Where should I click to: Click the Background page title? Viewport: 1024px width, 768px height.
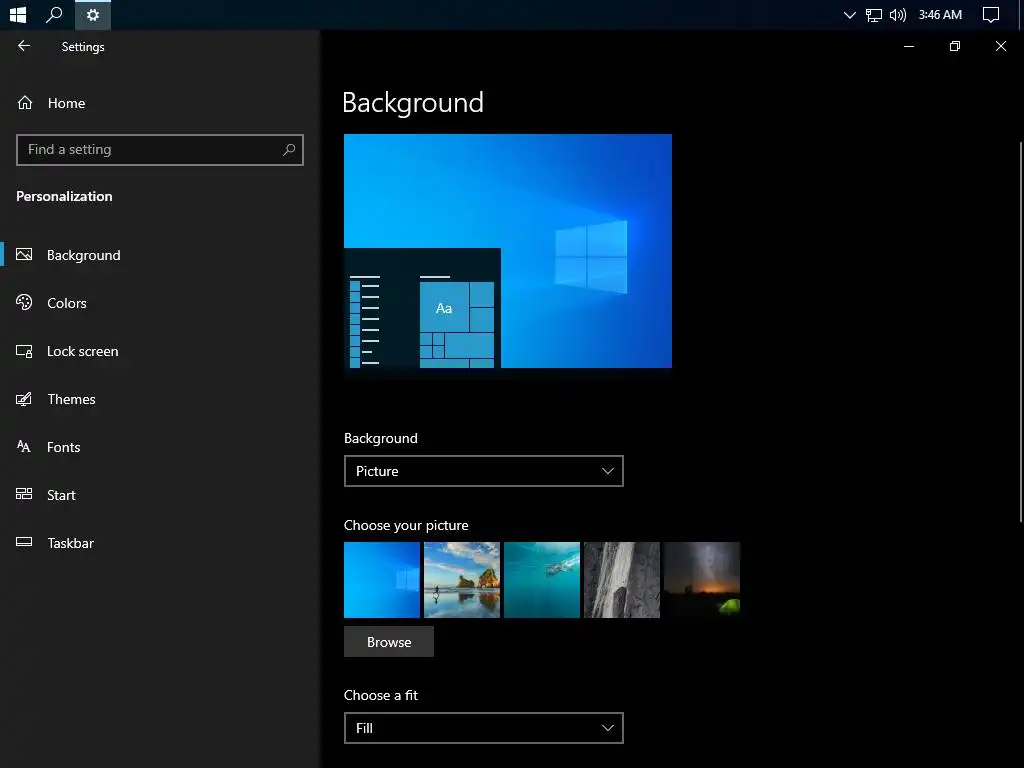(x=413, y=103)
